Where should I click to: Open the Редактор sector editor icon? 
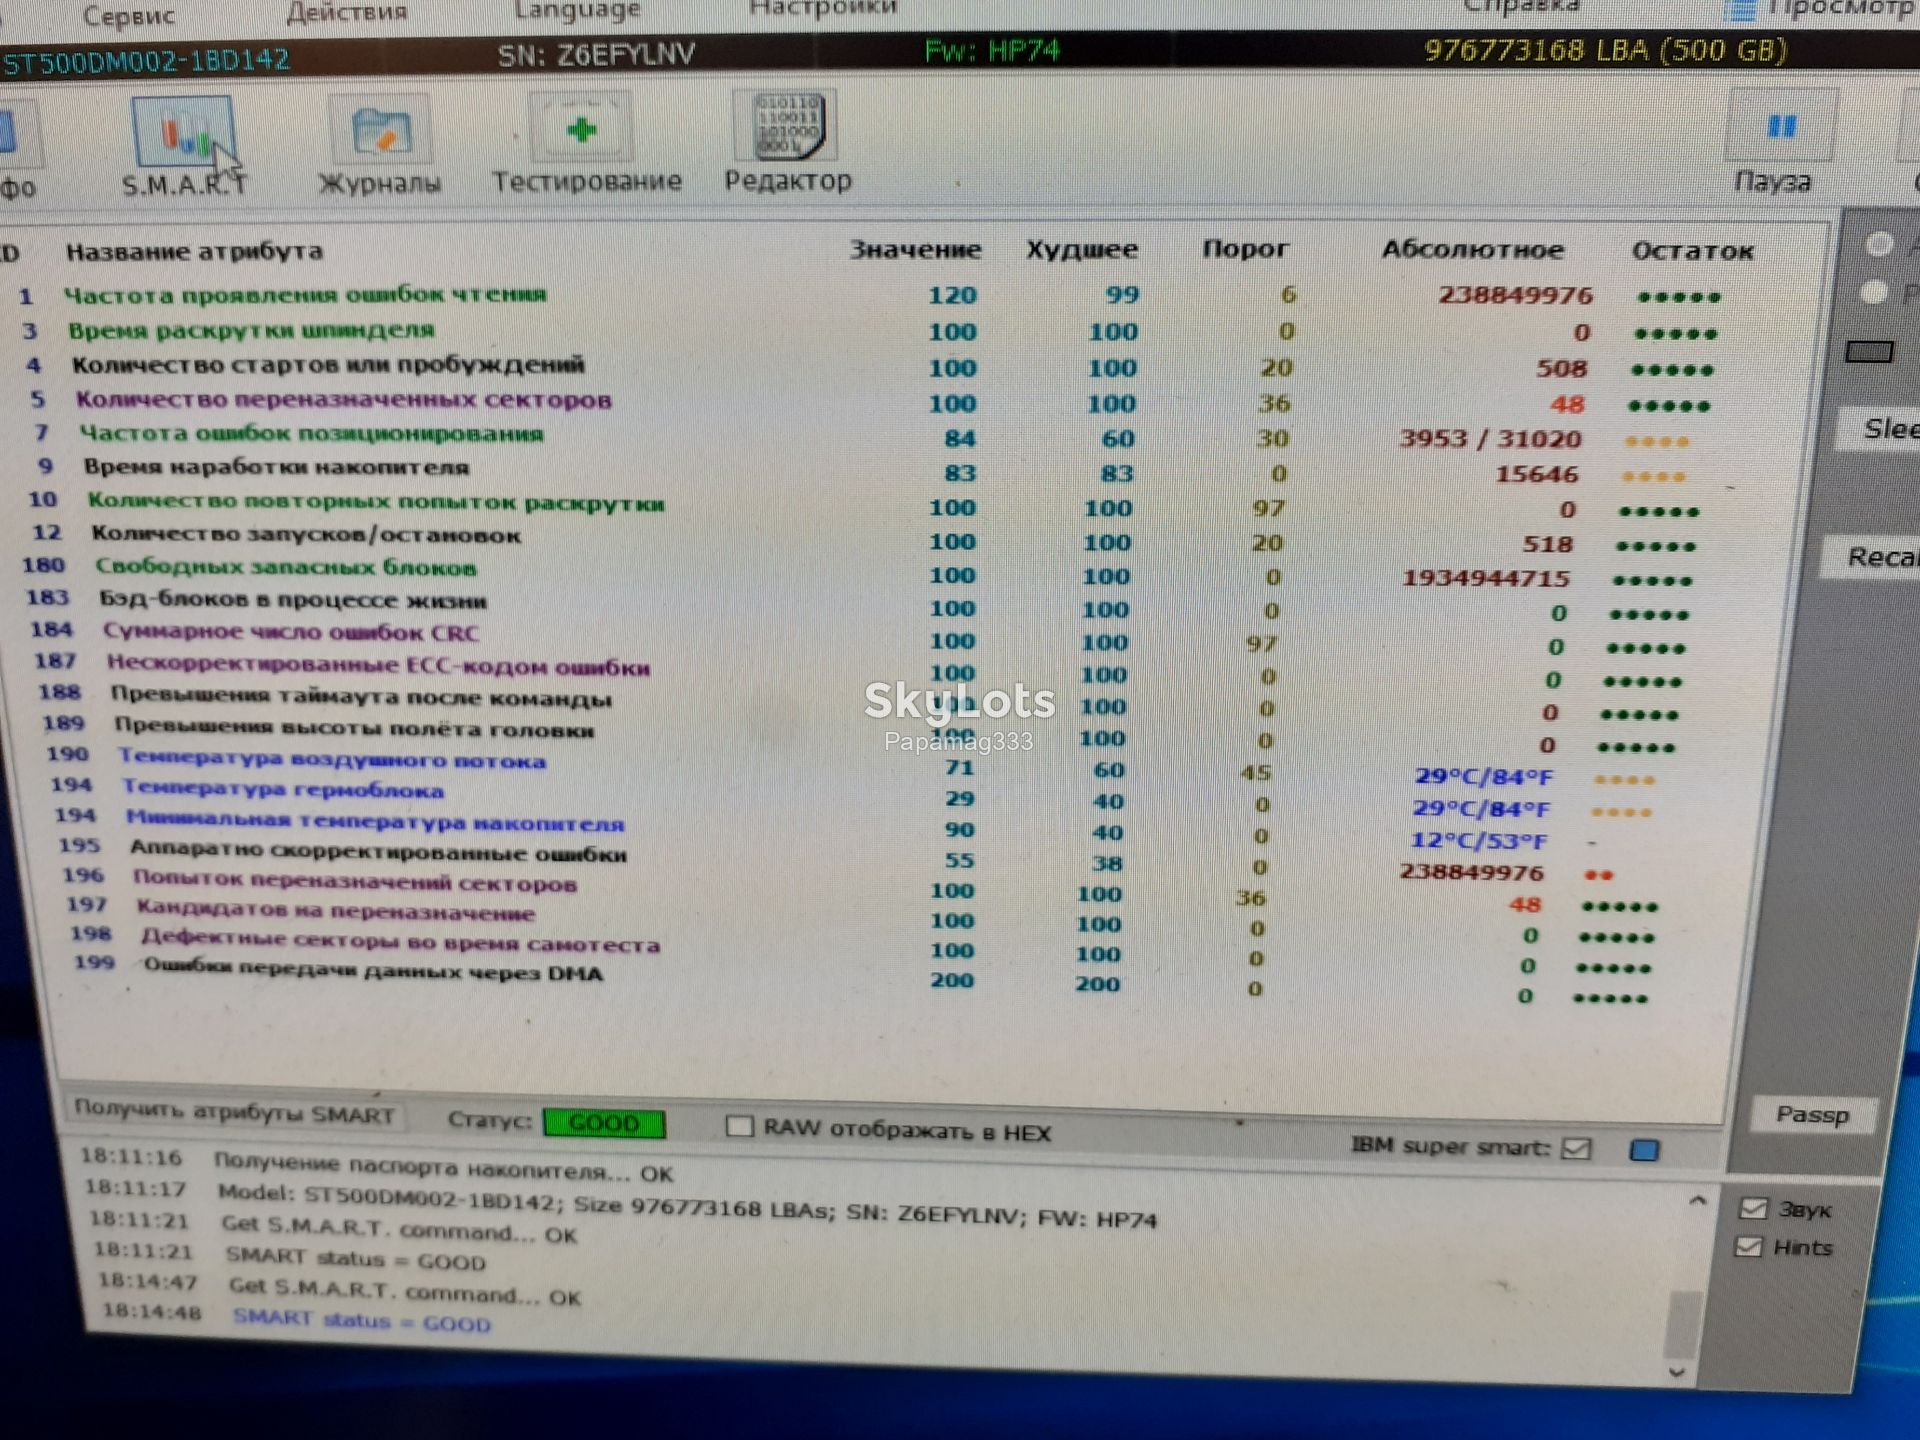786,126
